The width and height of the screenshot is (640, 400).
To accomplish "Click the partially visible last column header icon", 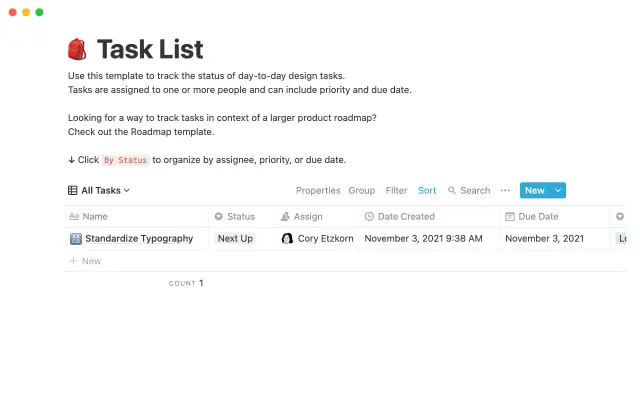I will [620, 217].
